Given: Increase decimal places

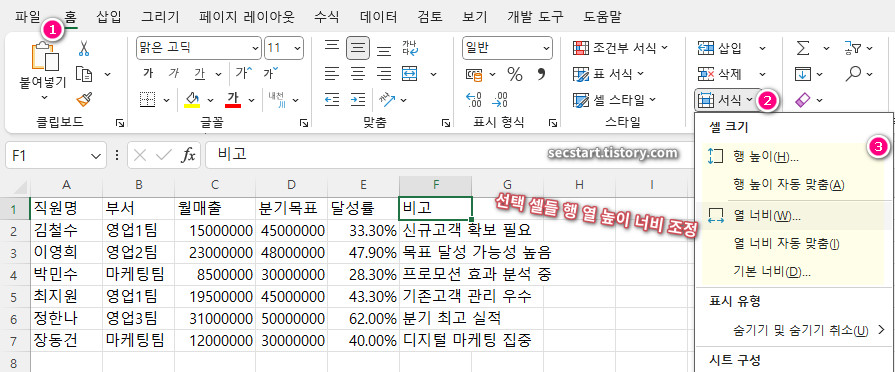Looking at the screenshot, I should pyautogui.click(x=474, y=100).
